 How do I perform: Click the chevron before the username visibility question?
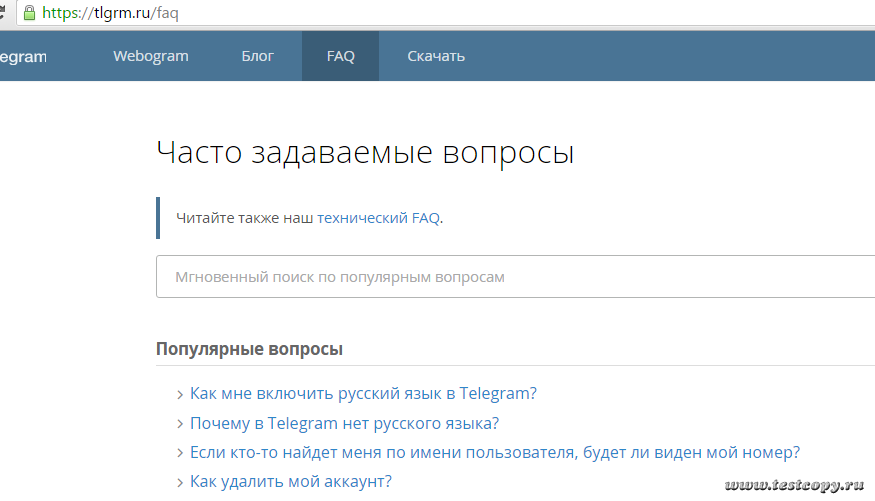click(180, 453)
